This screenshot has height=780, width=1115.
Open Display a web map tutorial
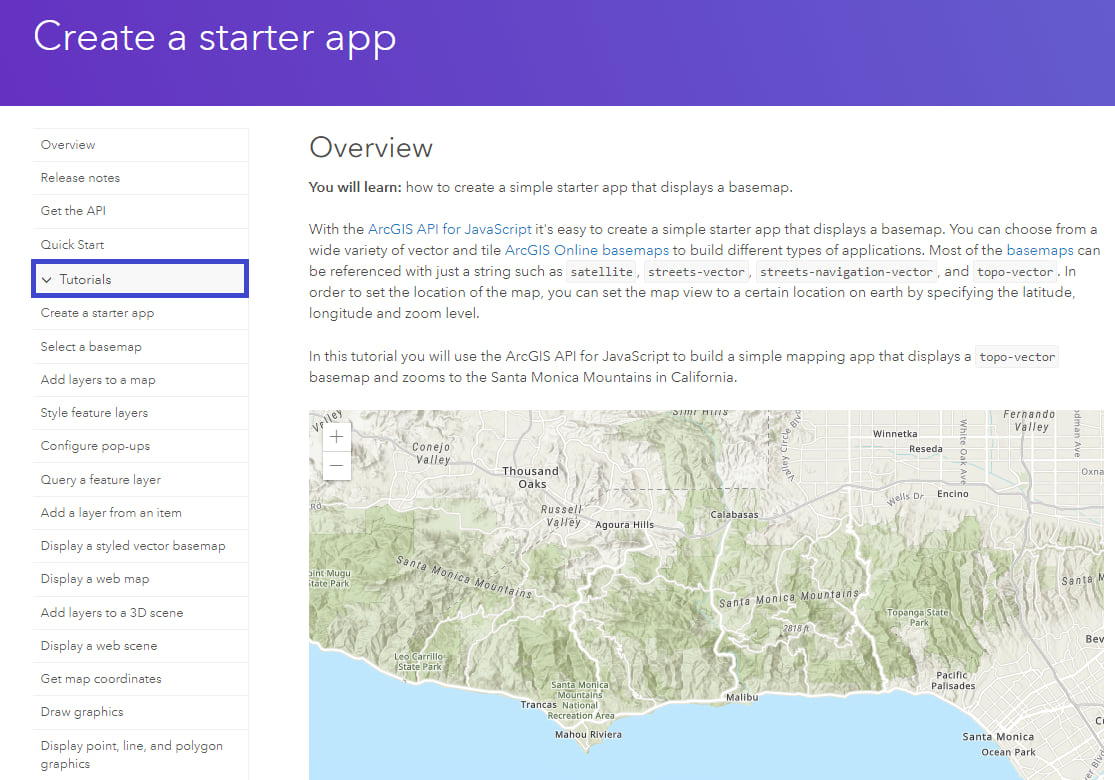point(94,579)
